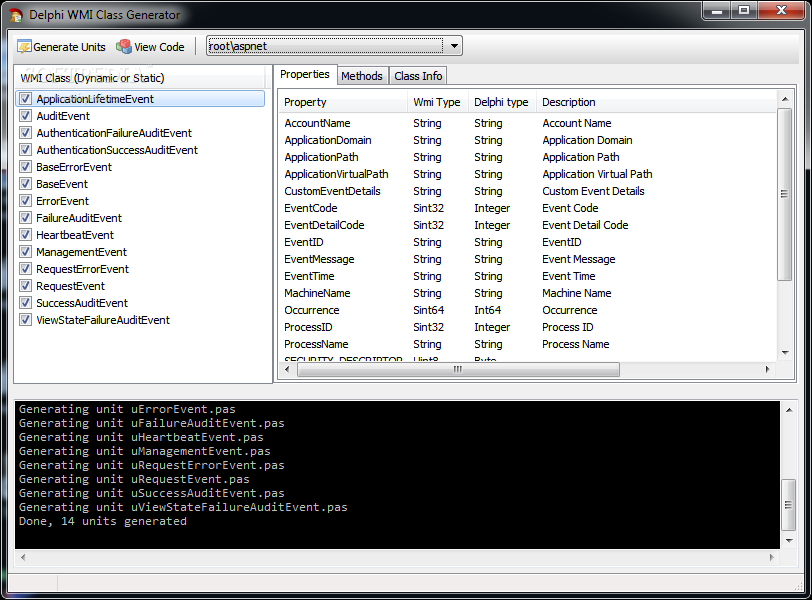Click log console horizontal scroll right arrow

tap(772, 558)
